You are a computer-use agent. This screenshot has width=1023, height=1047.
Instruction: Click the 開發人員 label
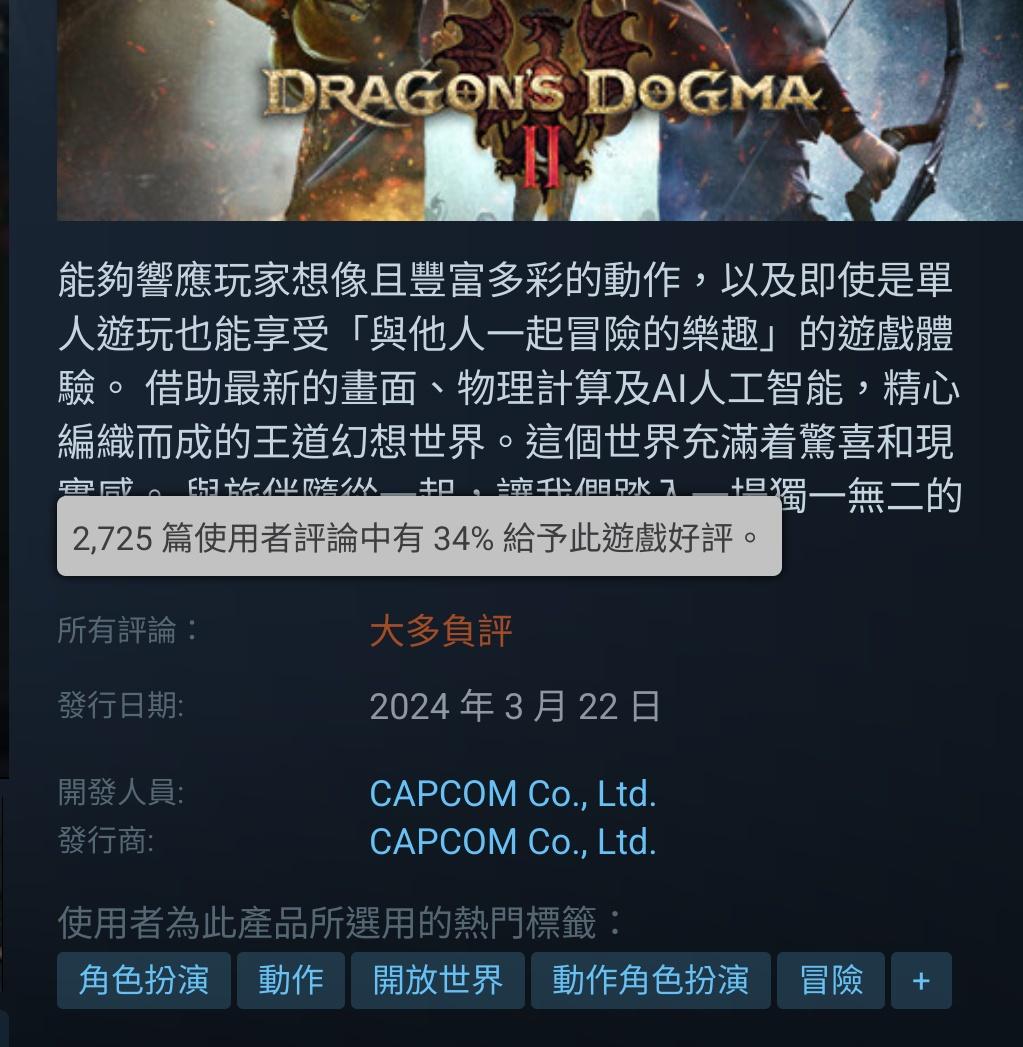point(121,793)
